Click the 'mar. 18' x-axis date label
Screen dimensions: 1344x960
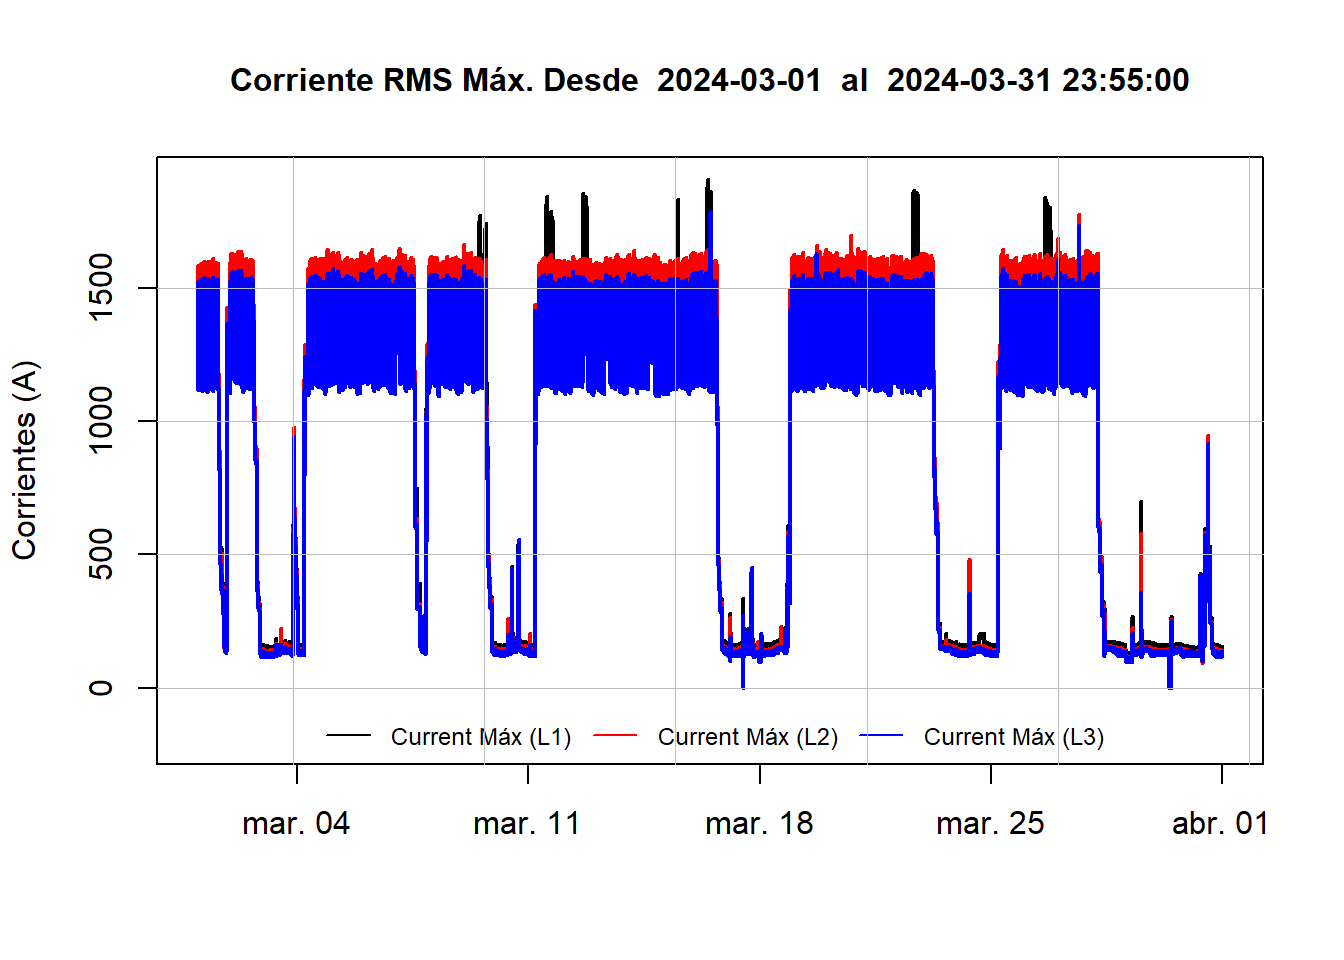(x=759, y=824)
